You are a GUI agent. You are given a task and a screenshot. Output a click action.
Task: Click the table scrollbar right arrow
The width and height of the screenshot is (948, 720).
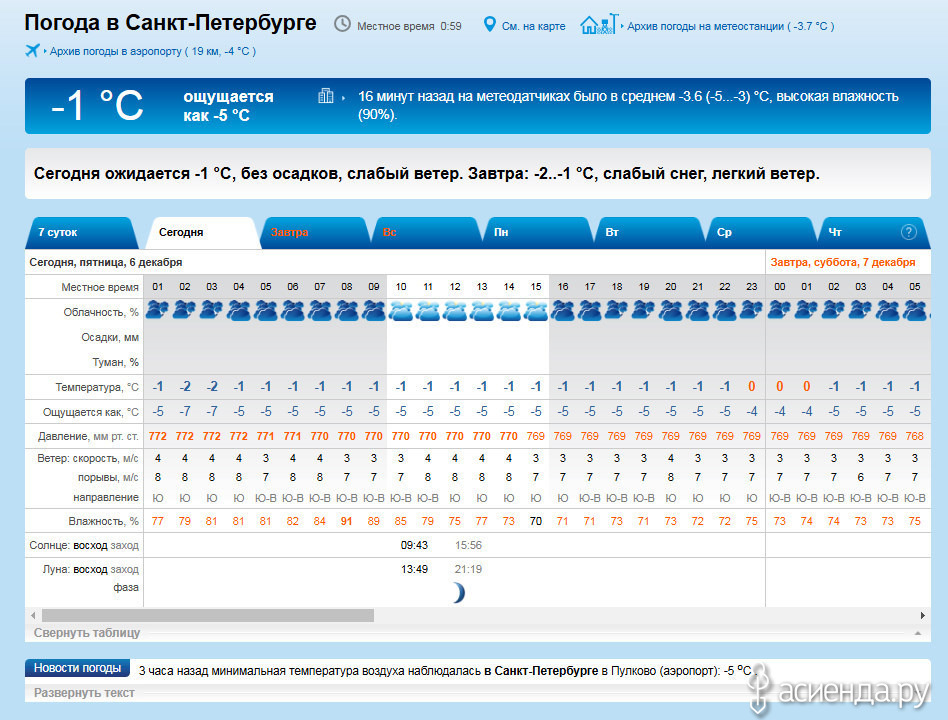(923, 615)
